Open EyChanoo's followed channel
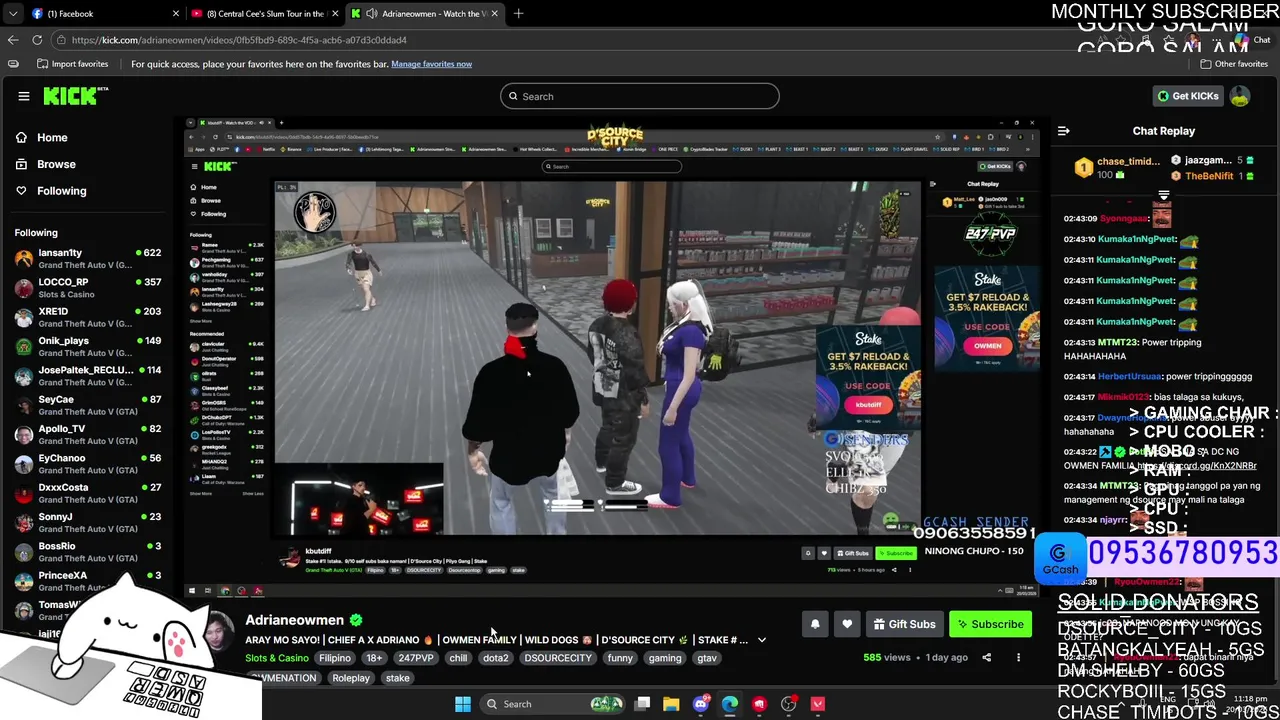The width and height of the screenshot is (1280, 720). pyautogui.click(x=88, y=463)
